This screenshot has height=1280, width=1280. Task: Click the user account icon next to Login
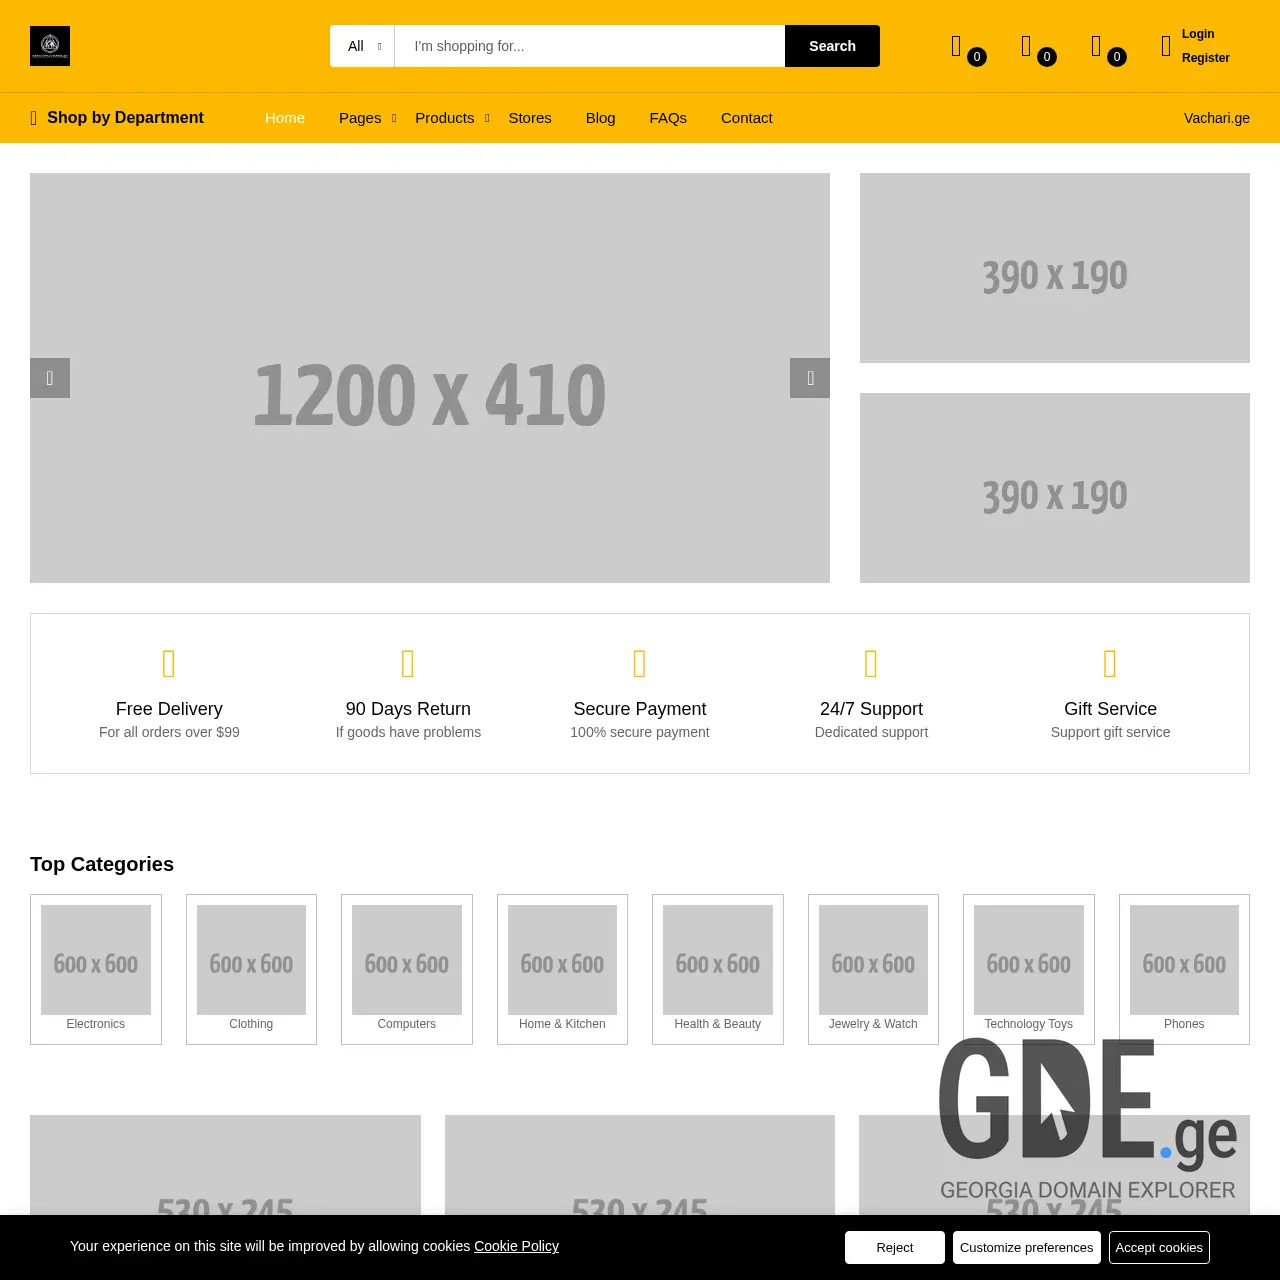(x=1164, y=45)
